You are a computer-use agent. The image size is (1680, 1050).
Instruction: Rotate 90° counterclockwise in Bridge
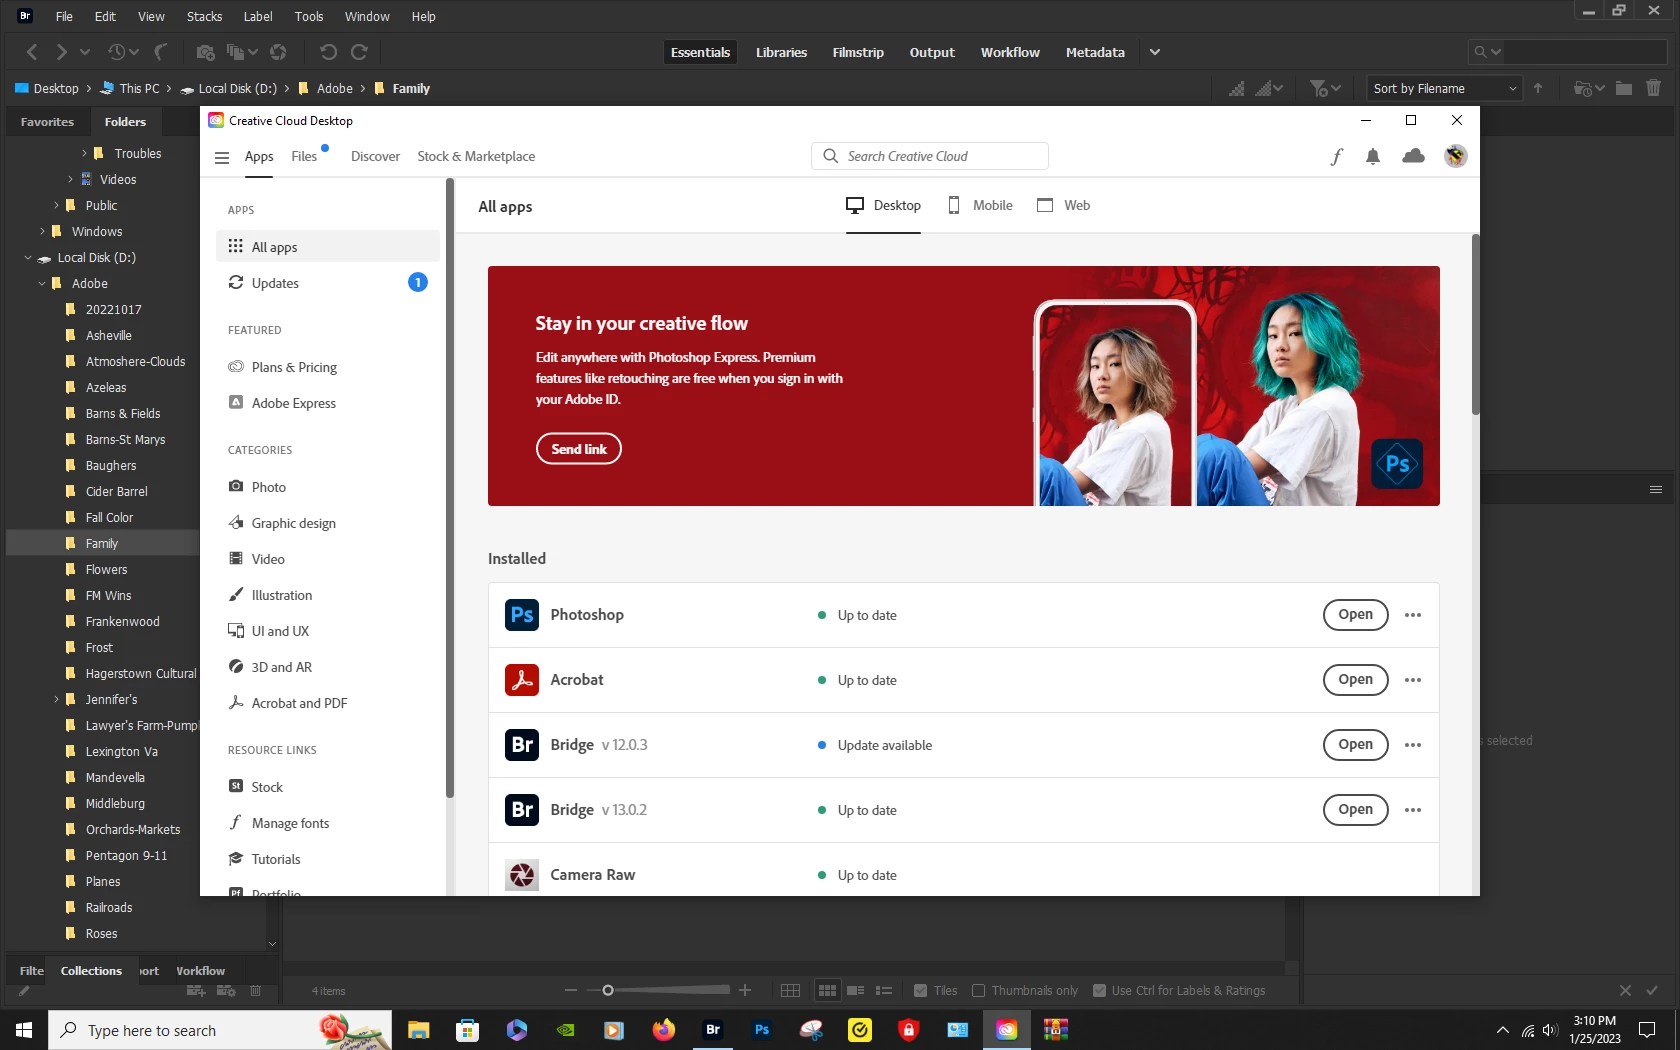(328, 52)
